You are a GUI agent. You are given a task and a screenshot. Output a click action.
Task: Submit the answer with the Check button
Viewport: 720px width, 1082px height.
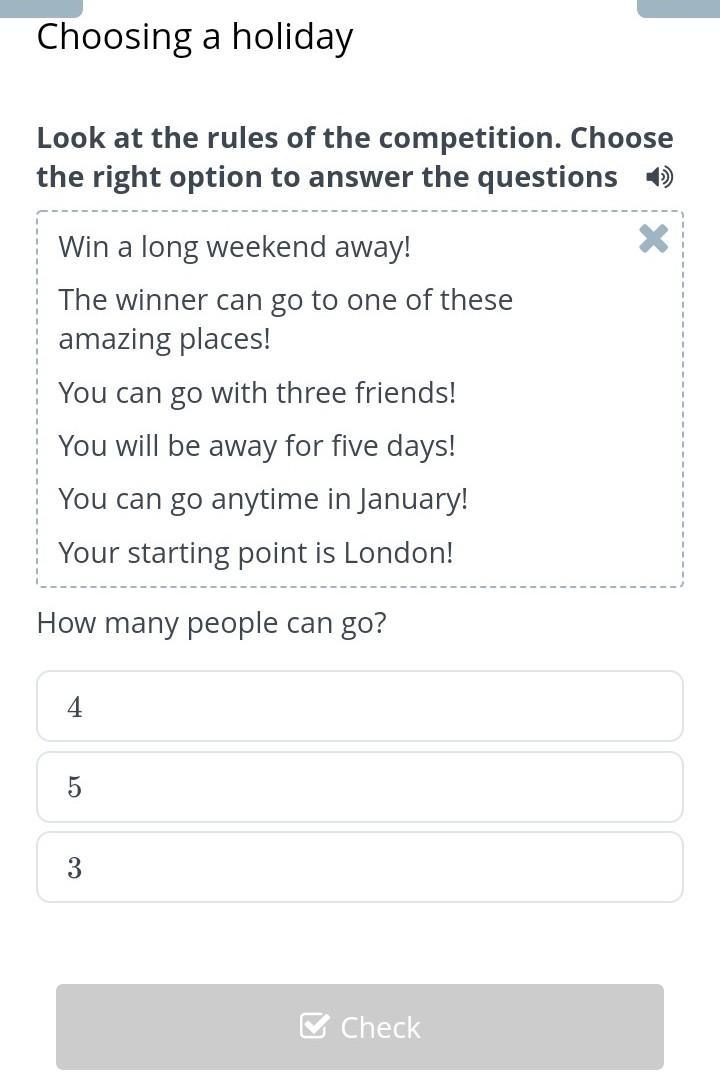(x=360, y=1027)
